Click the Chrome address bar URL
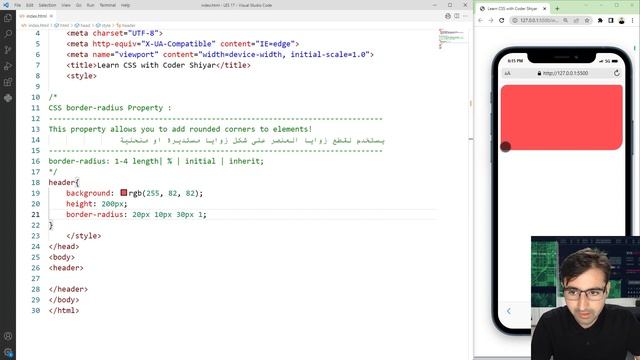The width and height of the screenshot is (640, 360). click(538, 20)
